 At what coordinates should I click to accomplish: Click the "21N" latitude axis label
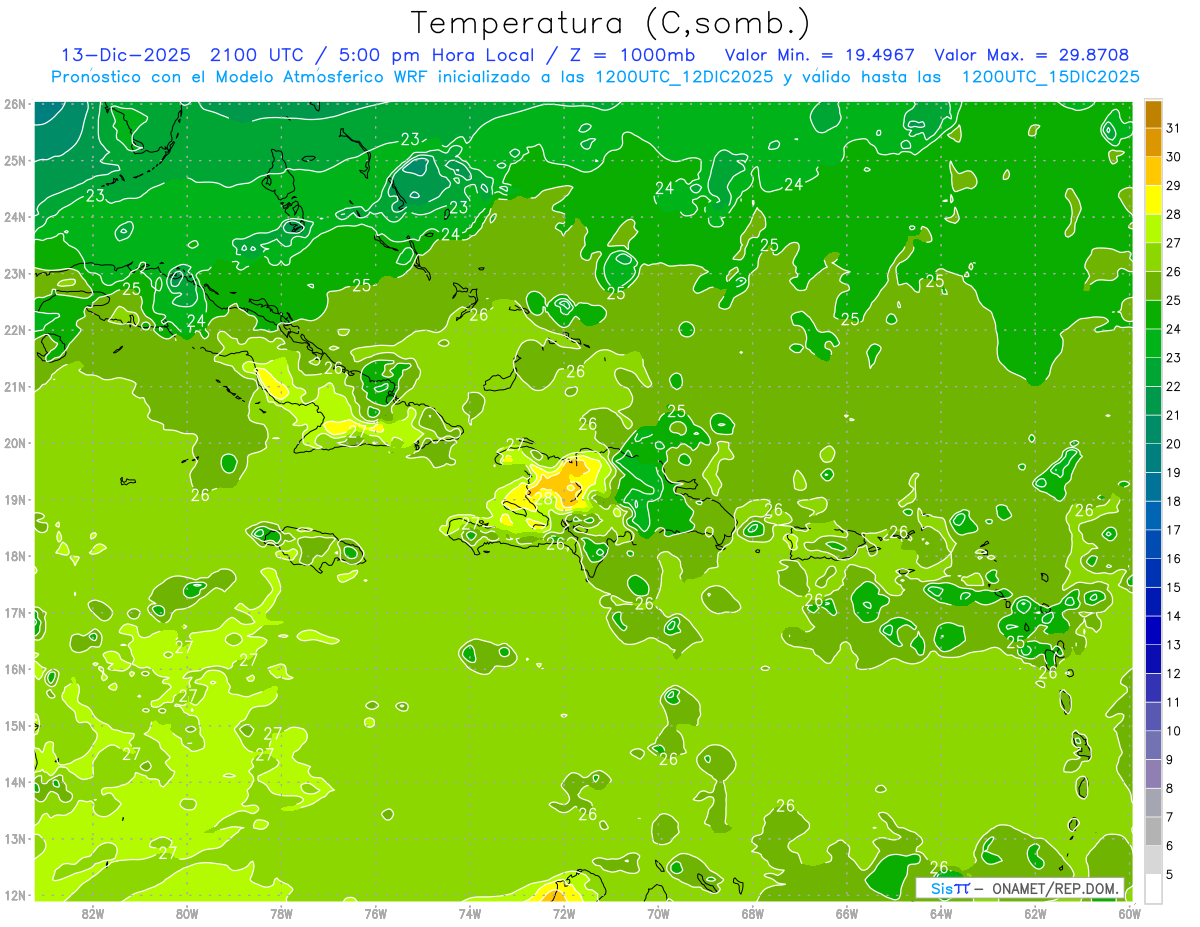click(x=14, y=386)
